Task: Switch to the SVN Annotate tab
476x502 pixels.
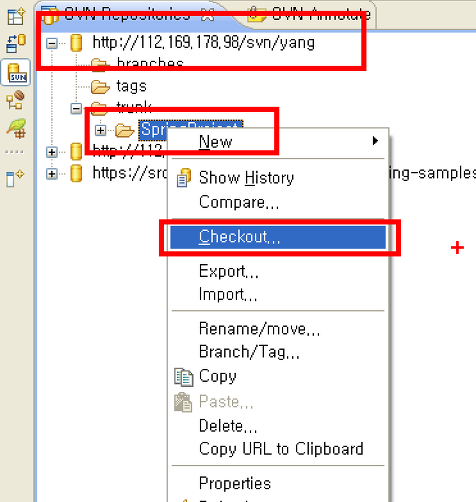Action: (x=310, y=14)
